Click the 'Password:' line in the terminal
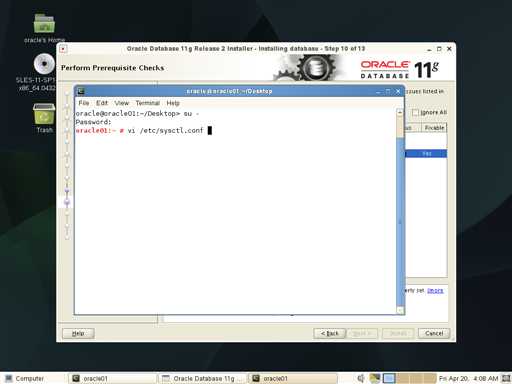 click(93, 122)
